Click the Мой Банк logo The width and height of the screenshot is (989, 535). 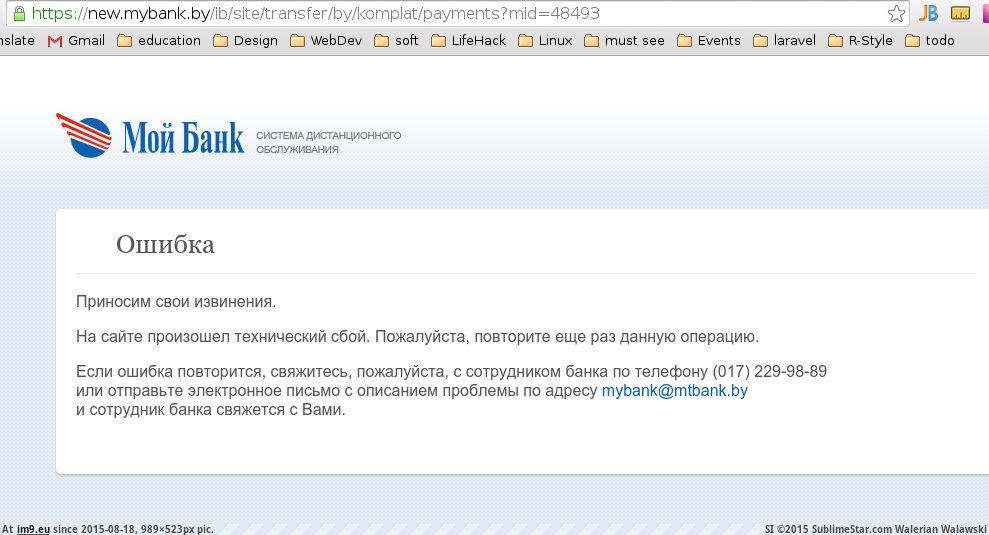[x=150, y=137]
